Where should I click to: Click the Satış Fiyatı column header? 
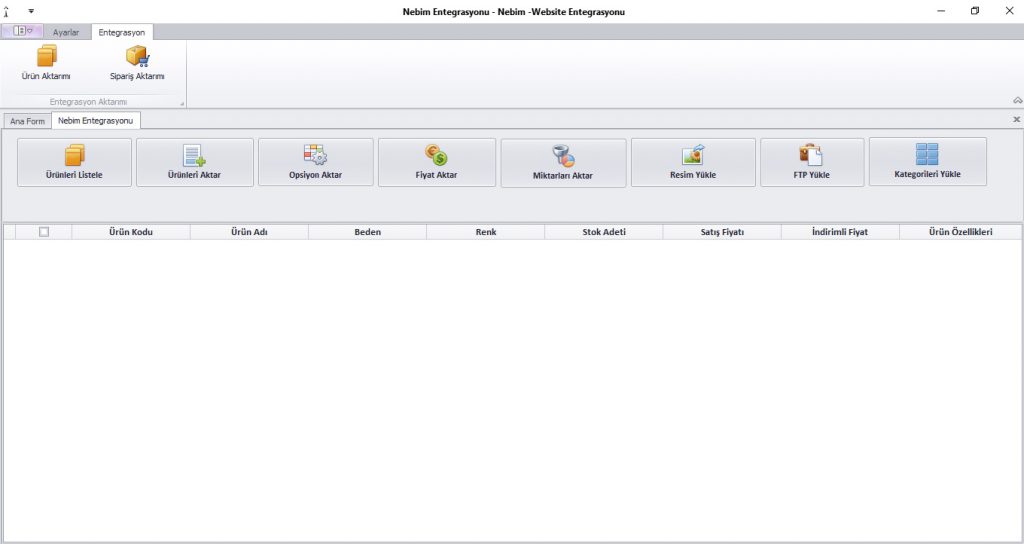click(x=722, y=232)
